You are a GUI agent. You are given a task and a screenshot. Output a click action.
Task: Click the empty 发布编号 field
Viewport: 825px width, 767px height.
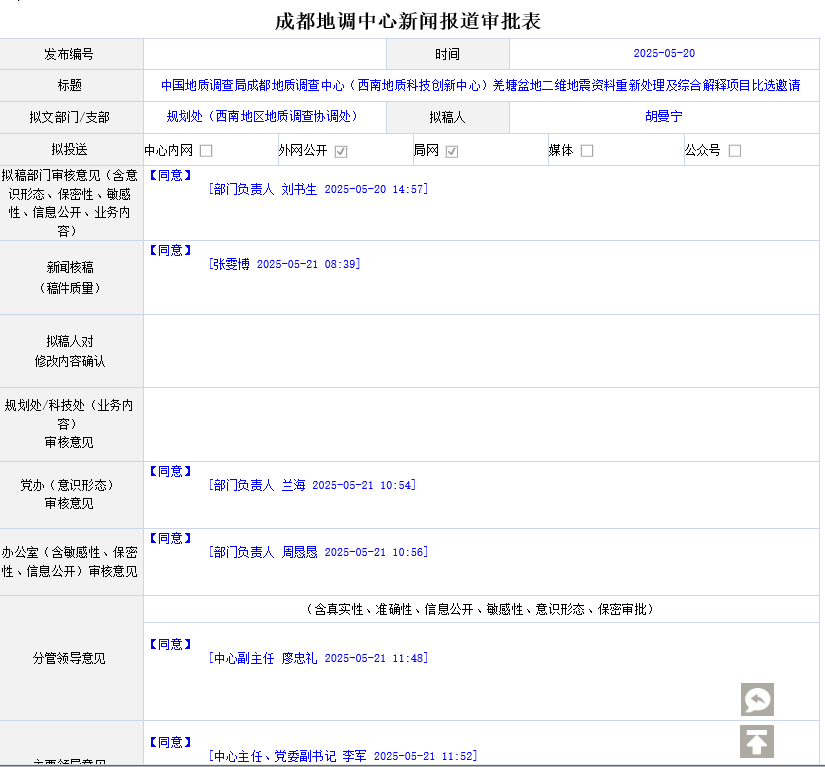pos(264,54)
